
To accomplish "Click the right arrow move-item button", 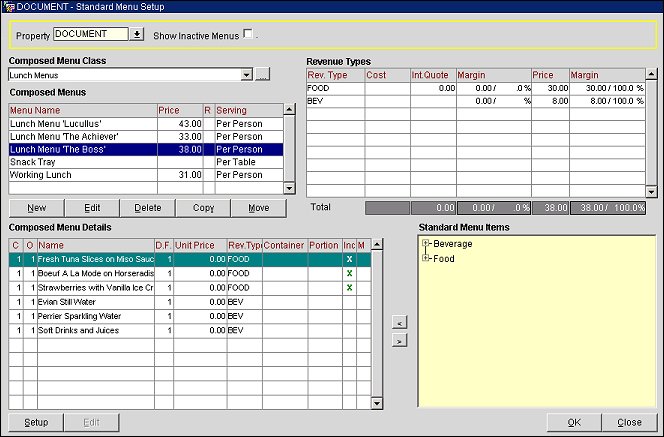I will (397, 341).
